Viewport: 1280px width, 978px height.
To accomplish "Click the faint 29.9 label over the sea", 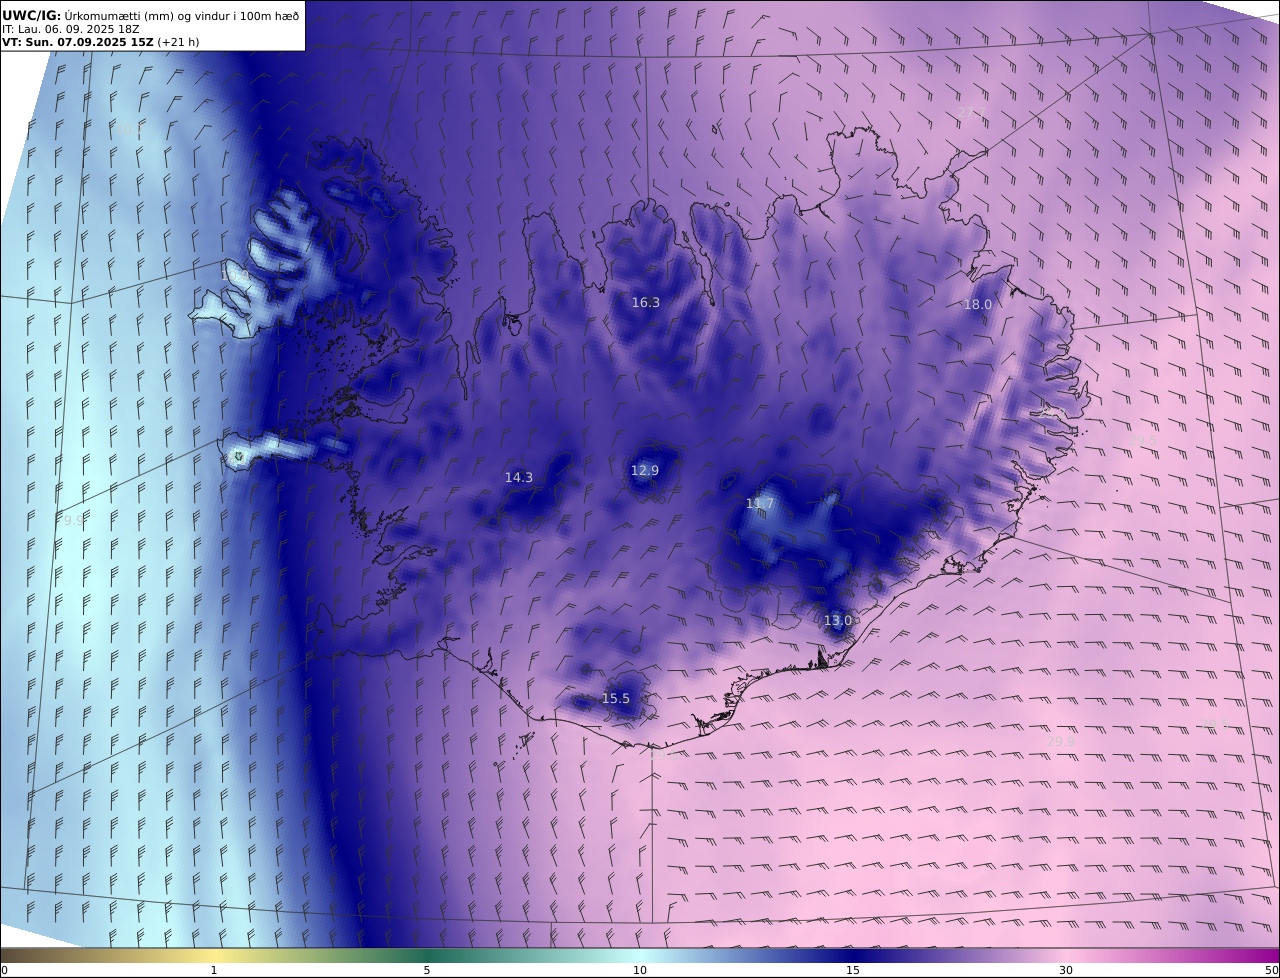I will [1061, 741].
